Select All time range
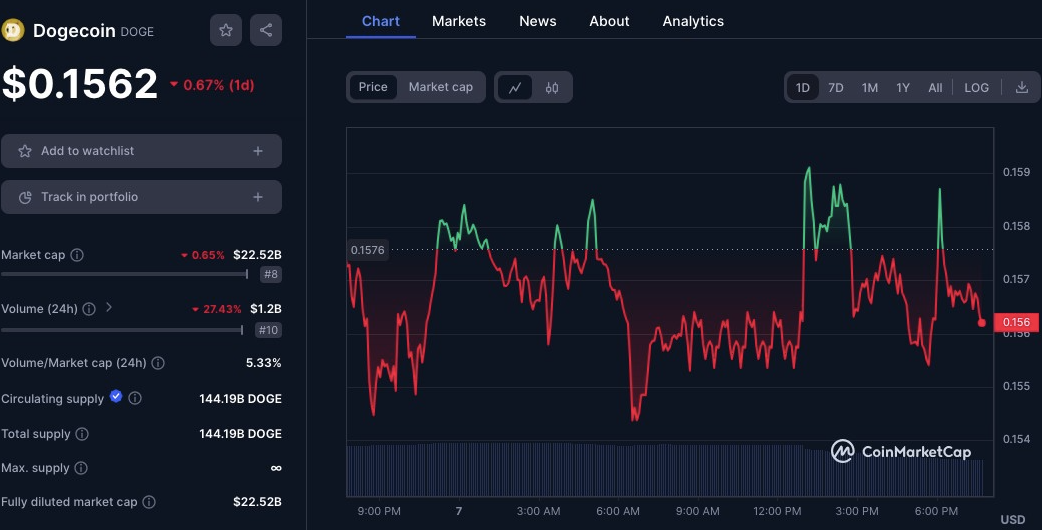Viewport: 1042px width, 530px height. point(935,88)
